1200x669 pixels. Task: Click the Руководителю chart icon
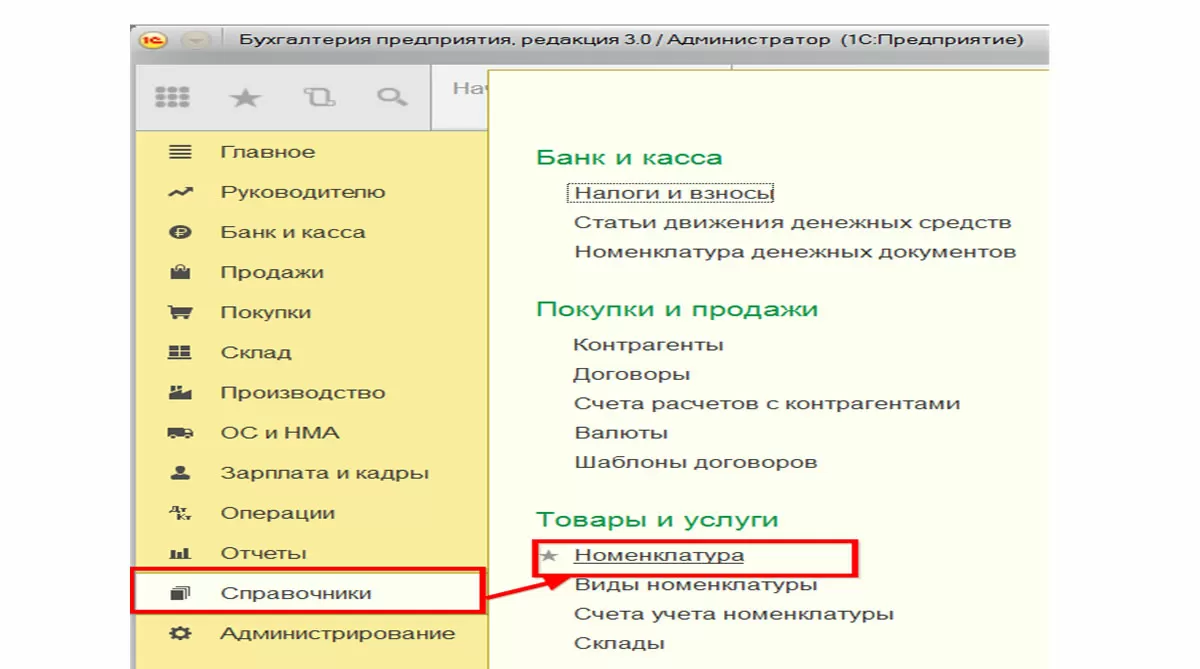pyautogui.click(x=180, y=192)
